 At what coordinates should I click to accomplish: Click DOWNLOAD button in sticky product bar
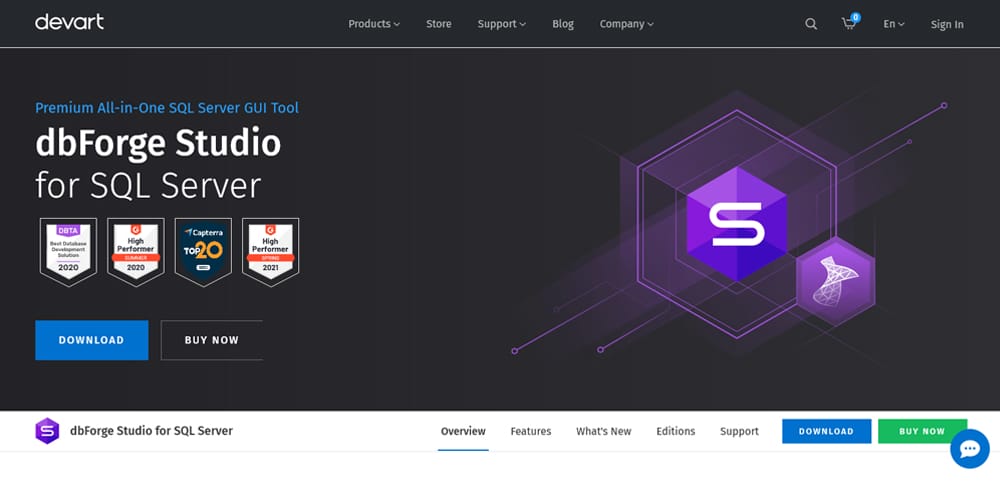(x=827, y=431)
